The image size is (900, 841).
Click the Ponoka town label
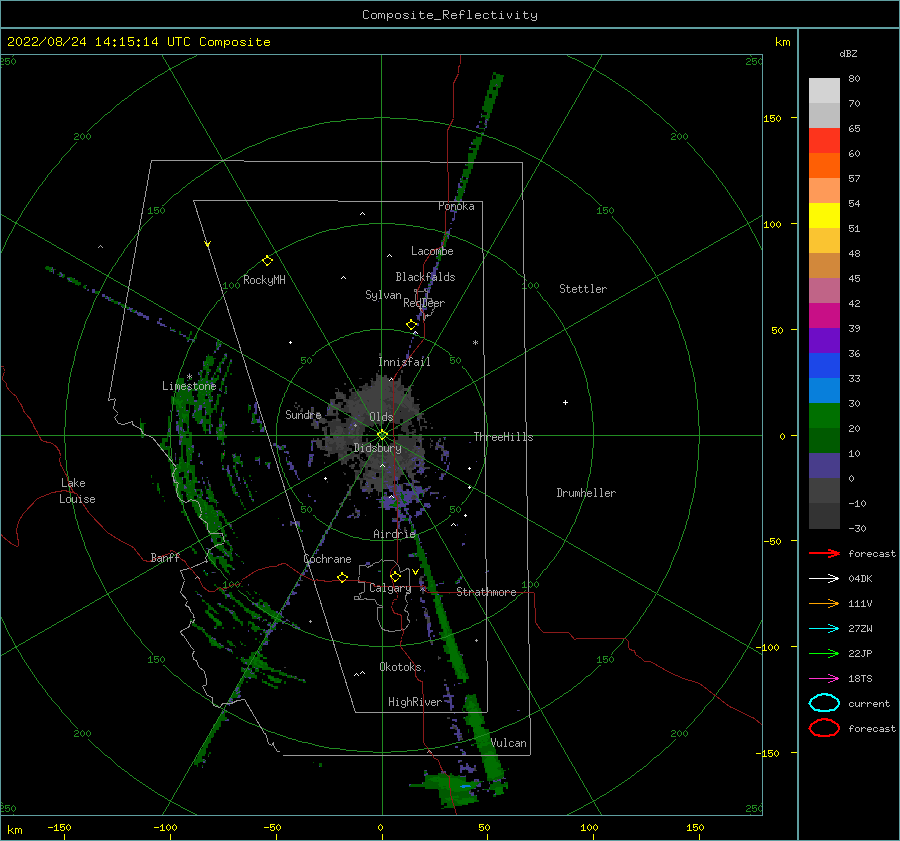[x=456, y=206]
